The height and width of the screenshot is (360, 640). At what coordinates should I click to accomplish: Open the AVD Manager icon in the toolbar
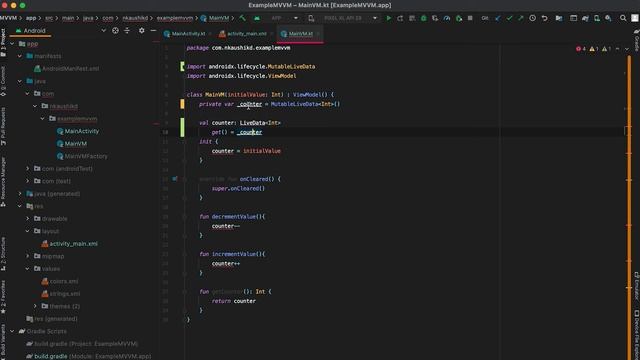click(597, 18)
